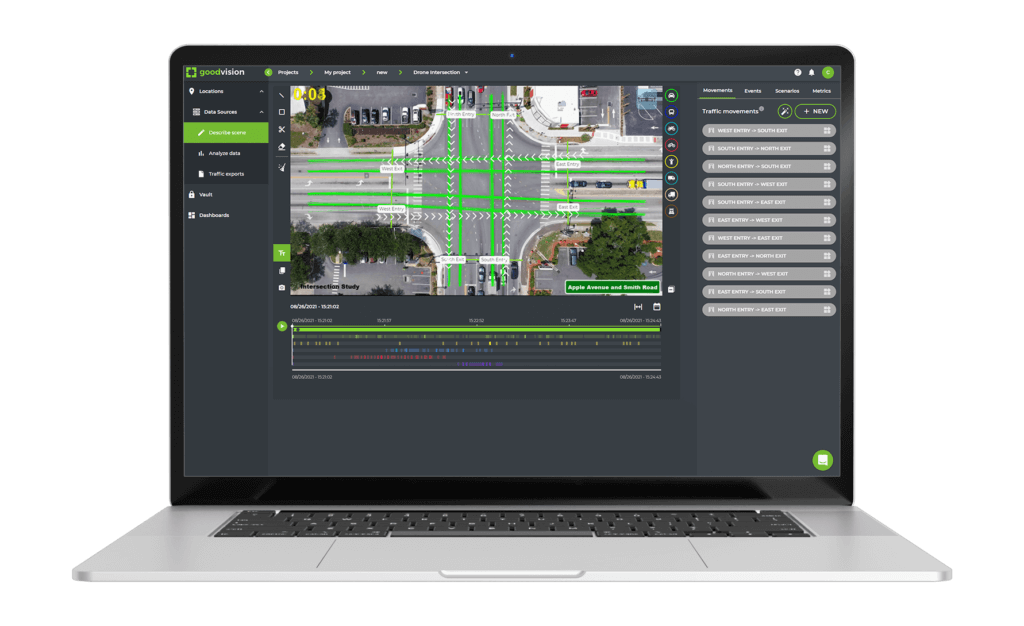Collapse the Locations section

click(x=262, y=91)
